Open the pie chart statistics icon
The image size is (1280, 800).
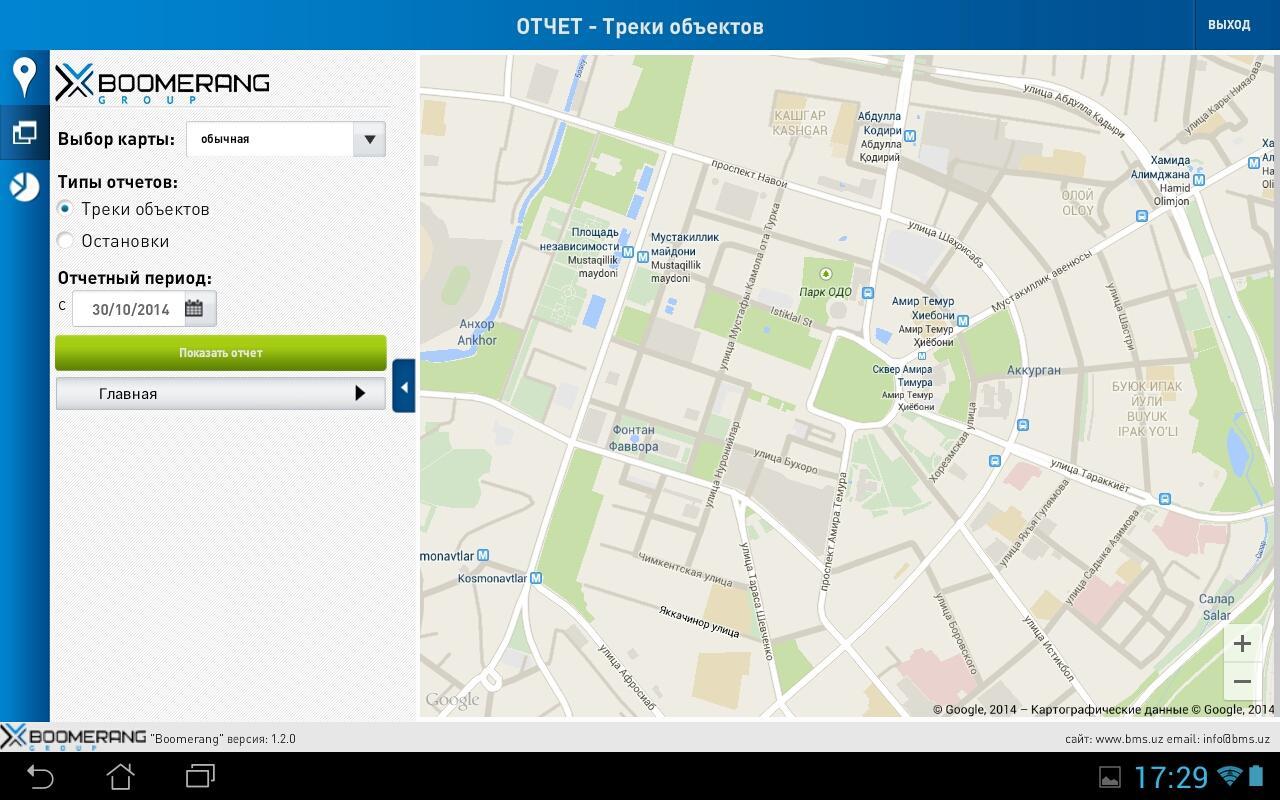pos(24,187)
